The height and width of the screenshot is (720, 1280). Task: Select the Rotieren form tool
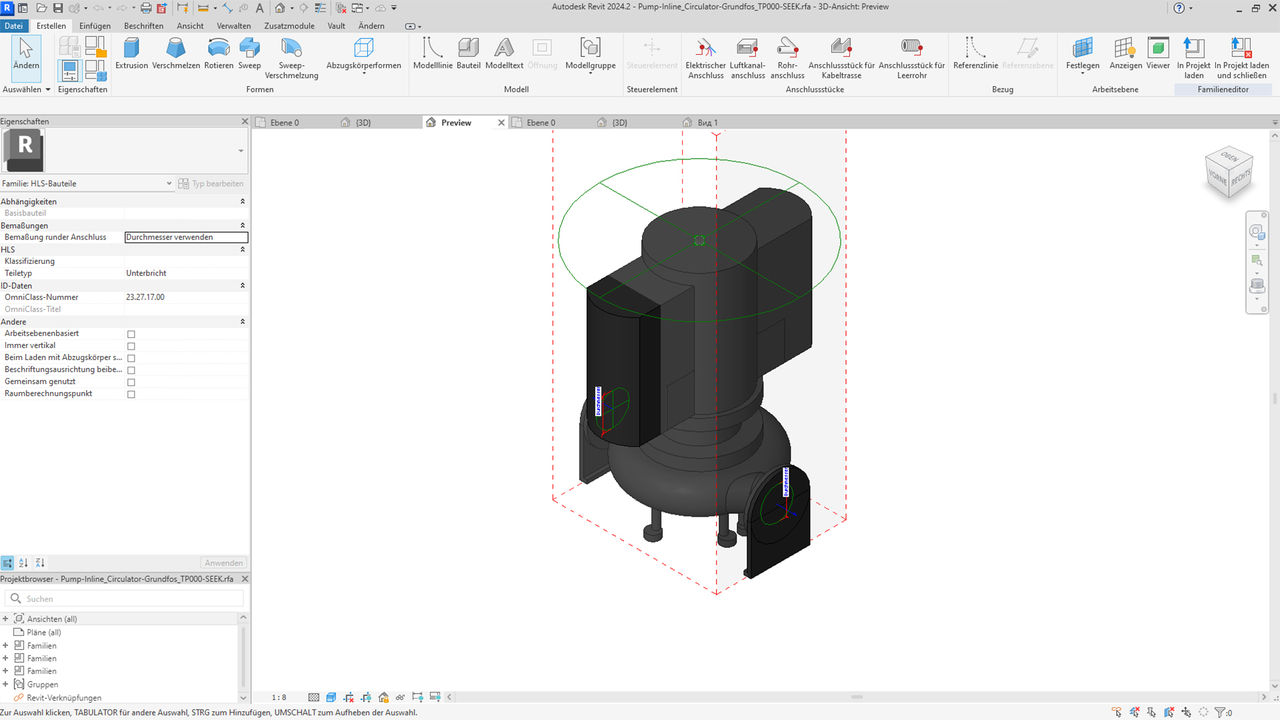(219, 54)
